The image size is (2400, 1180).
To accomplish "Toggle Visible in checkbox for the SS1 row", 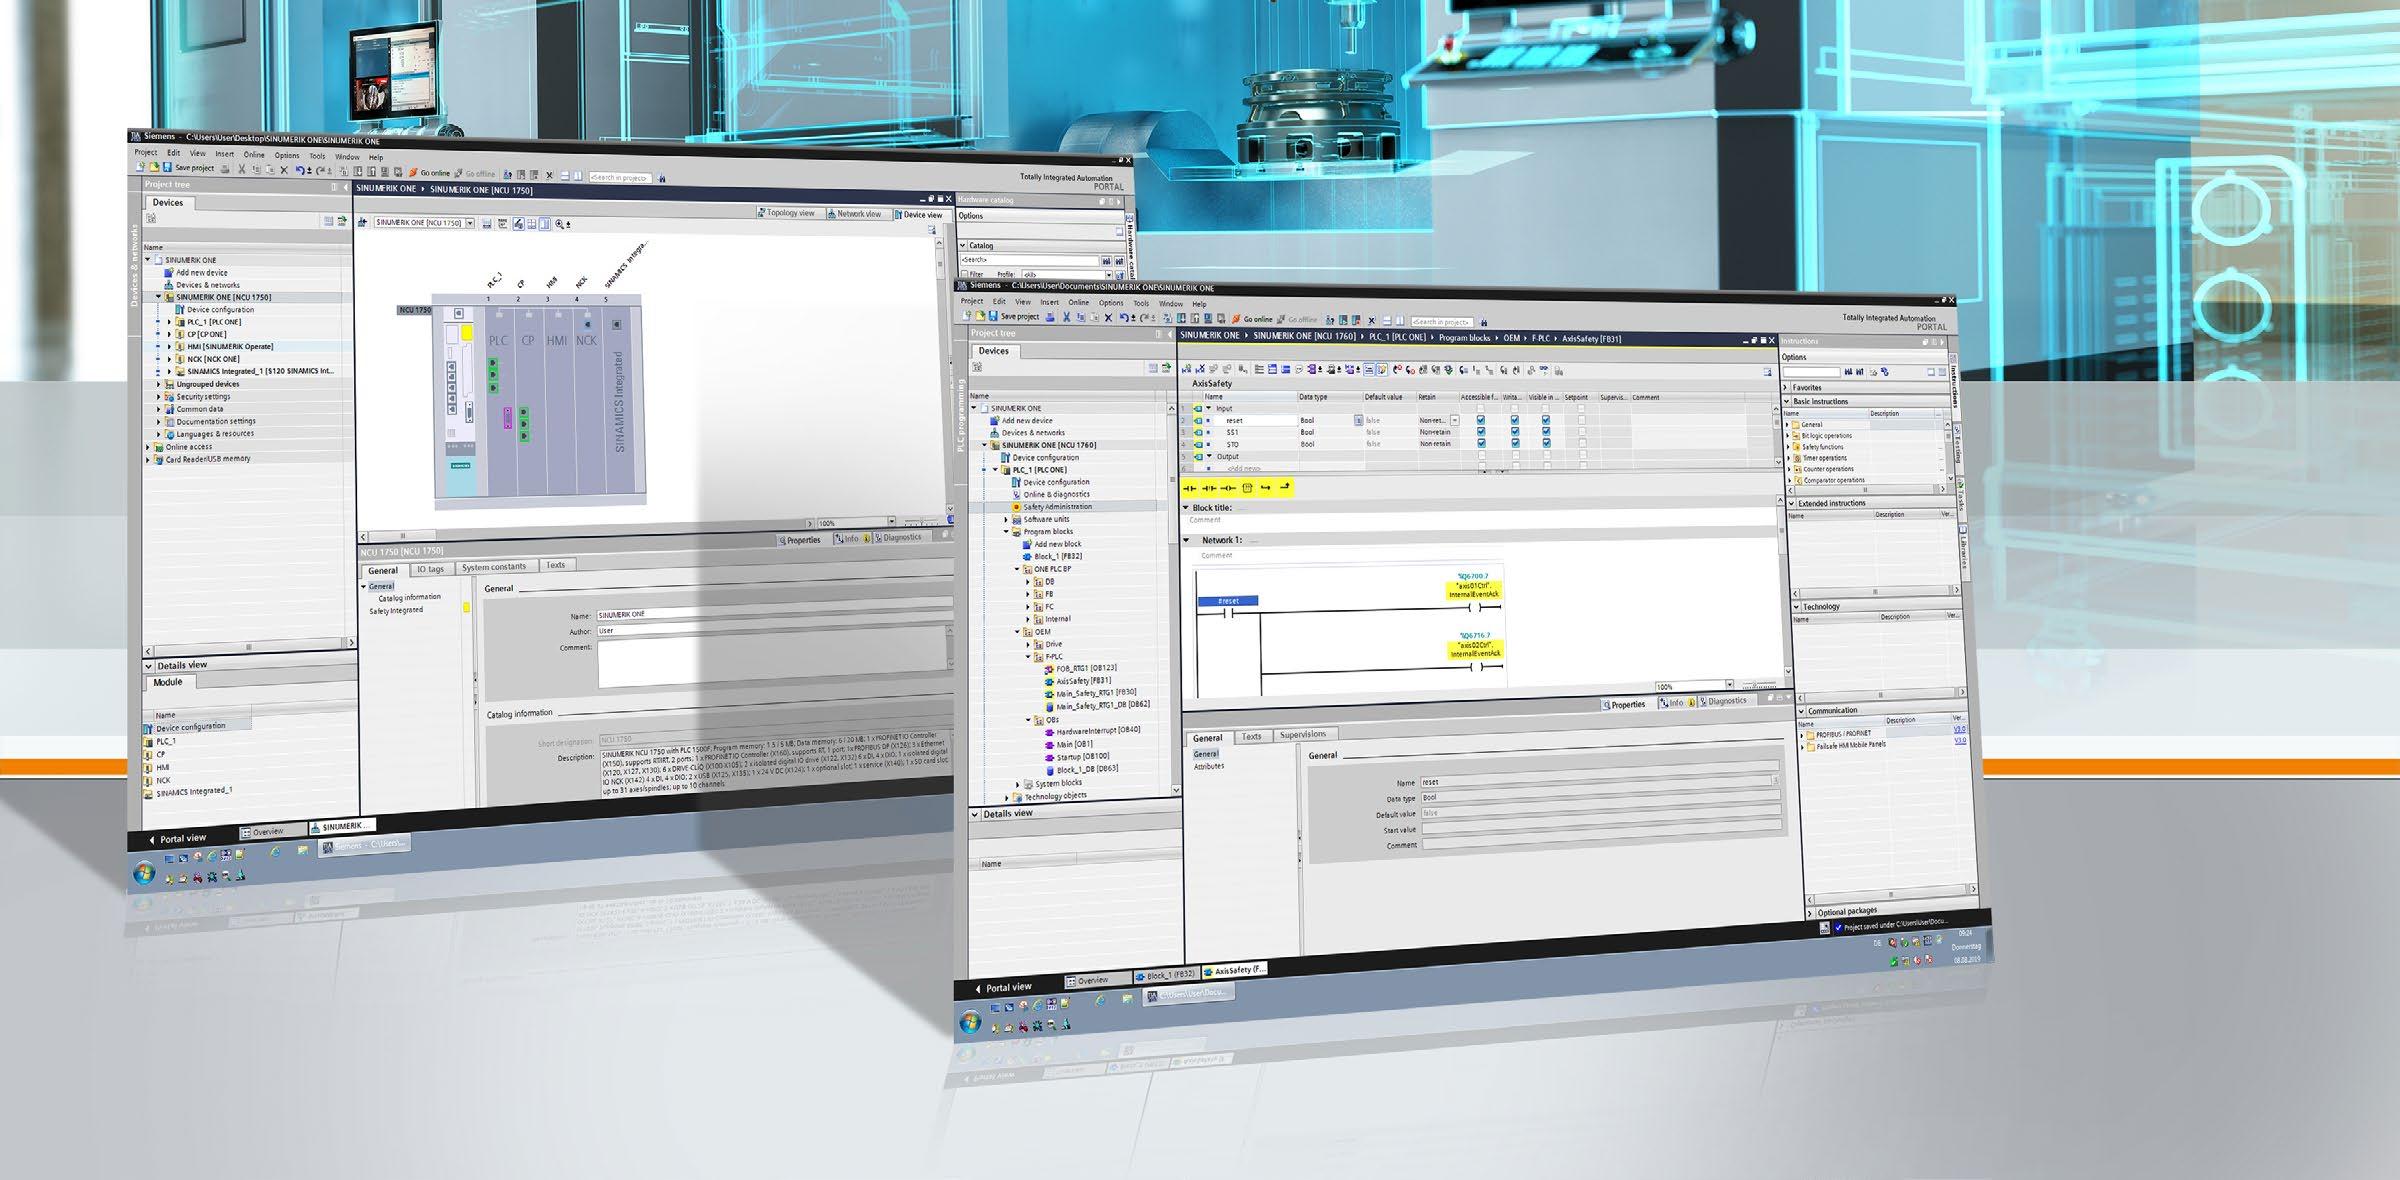I will point(1546,432).
